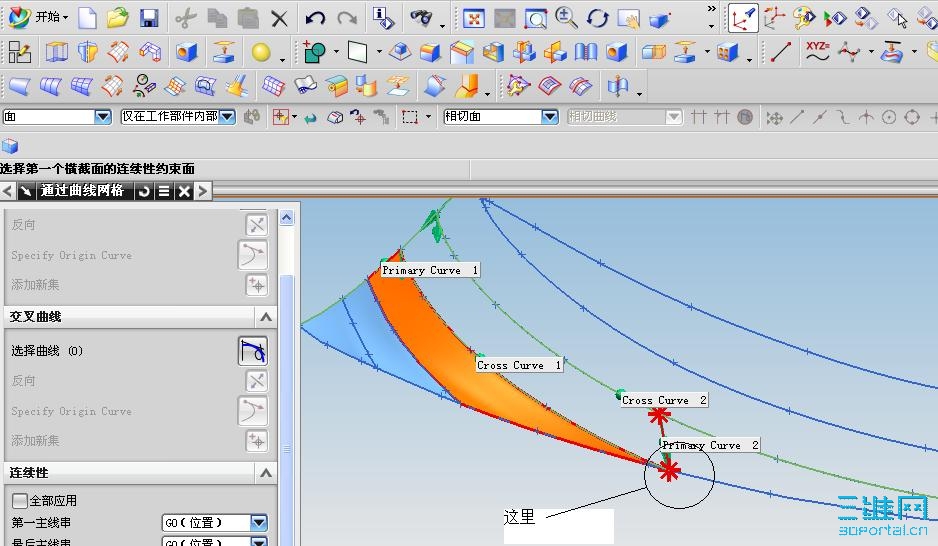The height and width of the screenshot is (546, 938).
Task: Undo the last action with the undo arrow
Action: (315, 19)
